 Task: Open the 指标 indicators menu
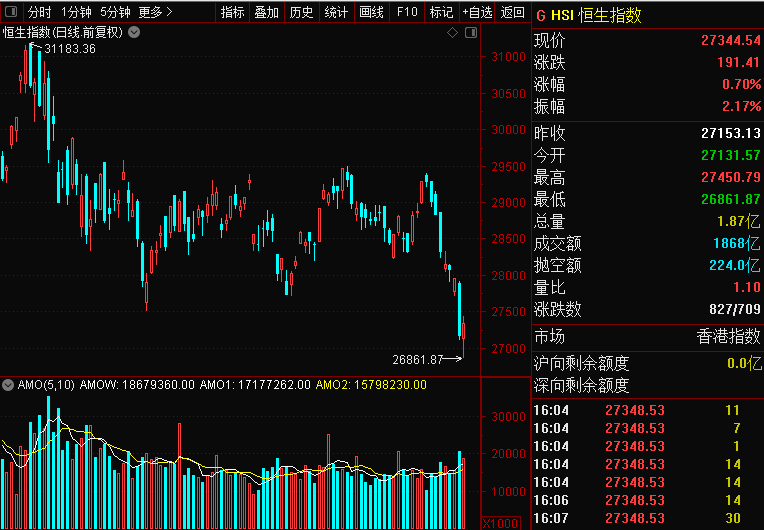click(232, 12)
